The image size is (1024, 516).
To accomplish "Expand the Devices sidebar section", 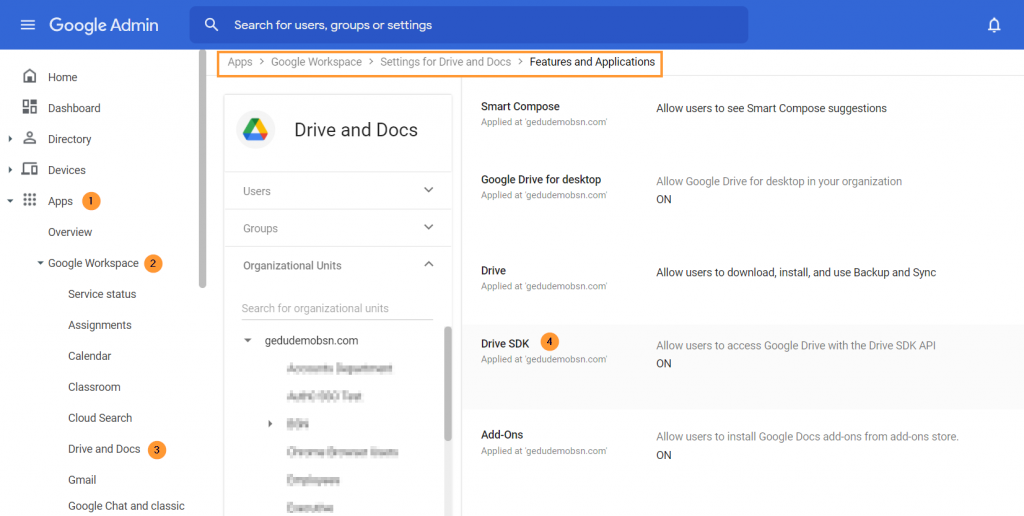I will click(x=10, y=170).
